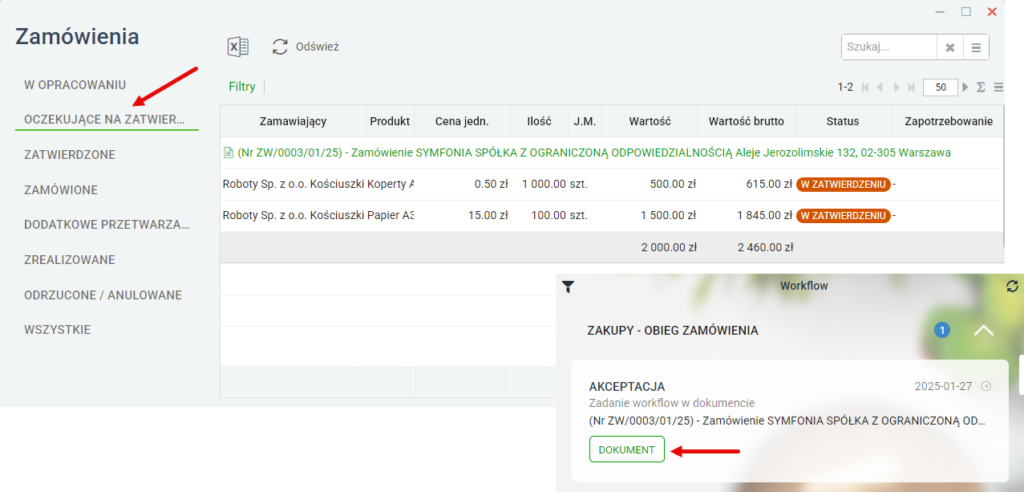Image resolution: width=1024 pixels, height=492 pixels.
Task: Click clock icon next to 2025-01-27
Action: tap(986, 386)
